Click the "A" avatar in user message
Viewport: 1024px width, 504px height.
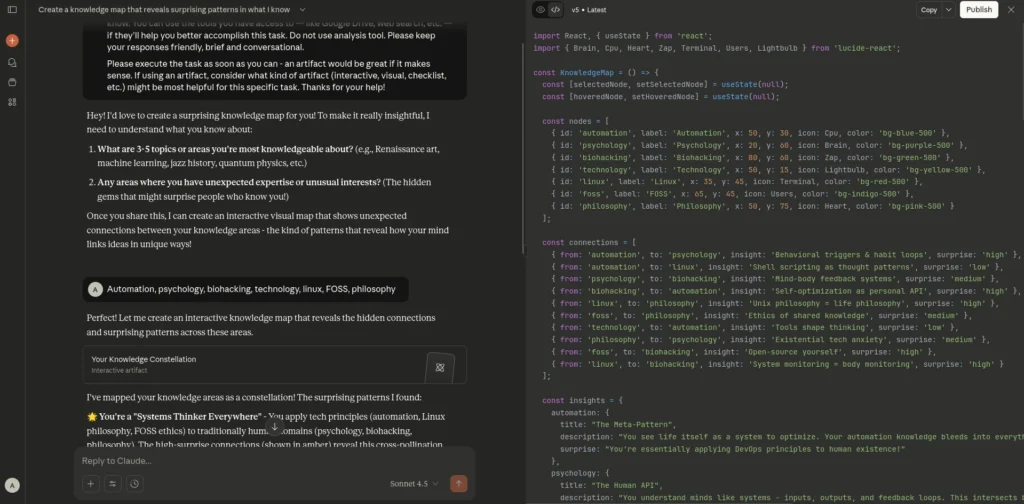[95, 289]
